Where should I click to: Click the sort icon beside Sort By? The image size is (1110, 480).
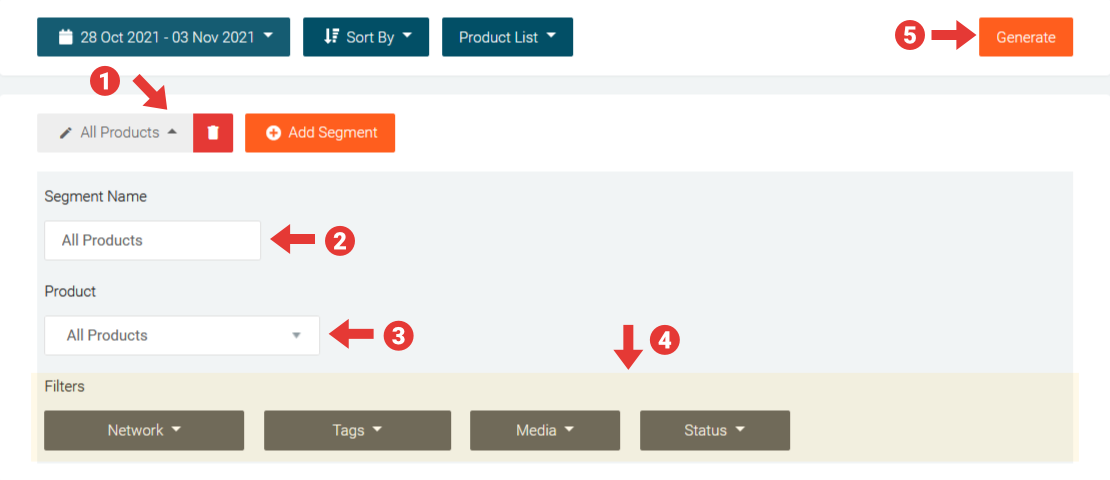[x=332, y=37]
